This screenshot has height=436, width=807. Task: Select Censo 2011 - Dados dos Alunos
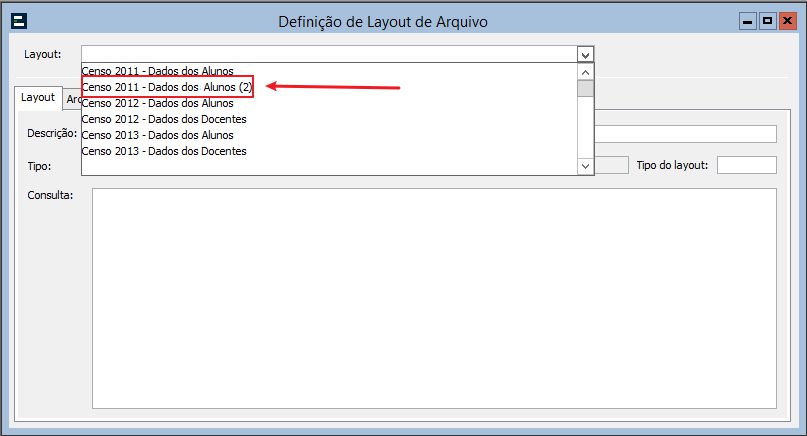pyautogui.click(x=330, y=71)
